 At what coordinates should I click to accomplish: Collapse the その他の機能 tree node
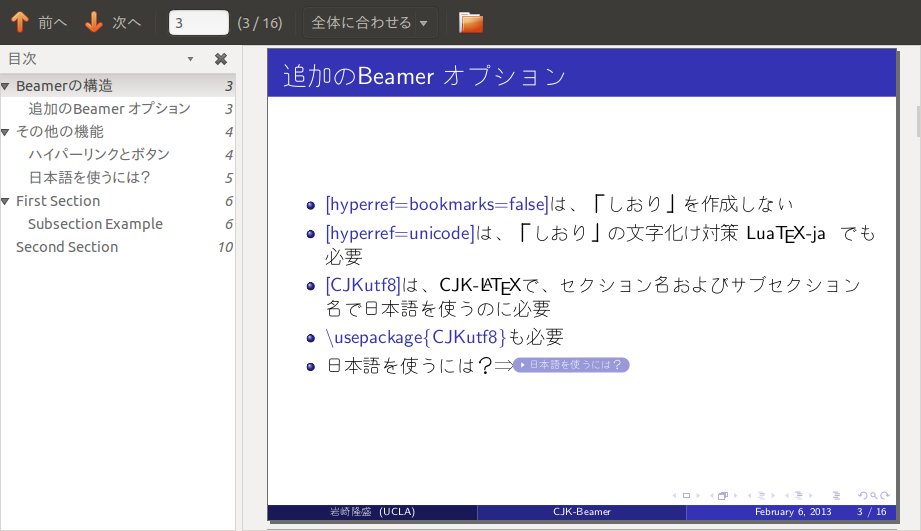coord(5,132)
